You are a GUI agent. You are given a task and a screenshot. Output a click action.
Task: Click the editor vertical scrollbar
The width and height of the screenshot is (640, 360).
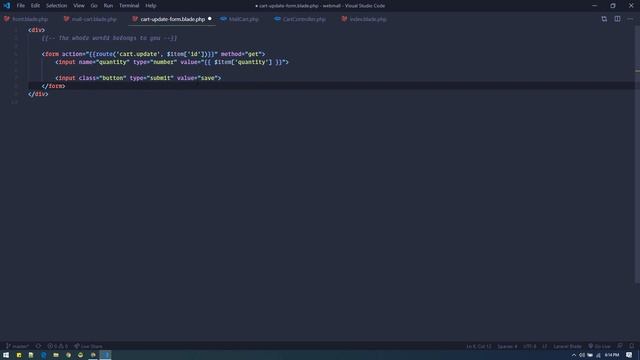tap(637, 153)
